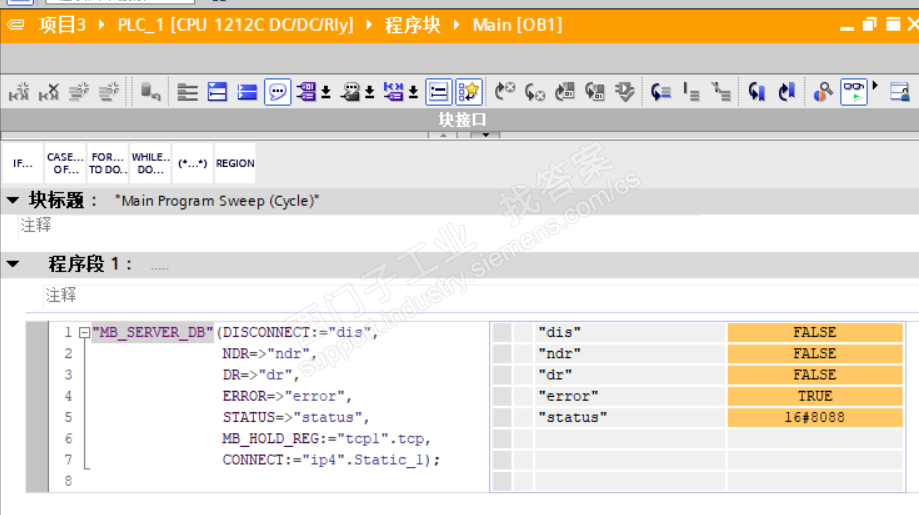Image resolution: width=919 pixels, height=515 pixels.
Task: Click the blue tag navigation icon
Action: click(x=393, y=92)
